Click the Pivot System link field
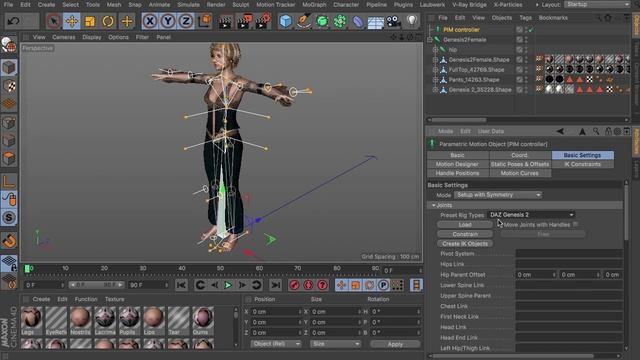This screenshot has width=640, height=360. (569, 253)
